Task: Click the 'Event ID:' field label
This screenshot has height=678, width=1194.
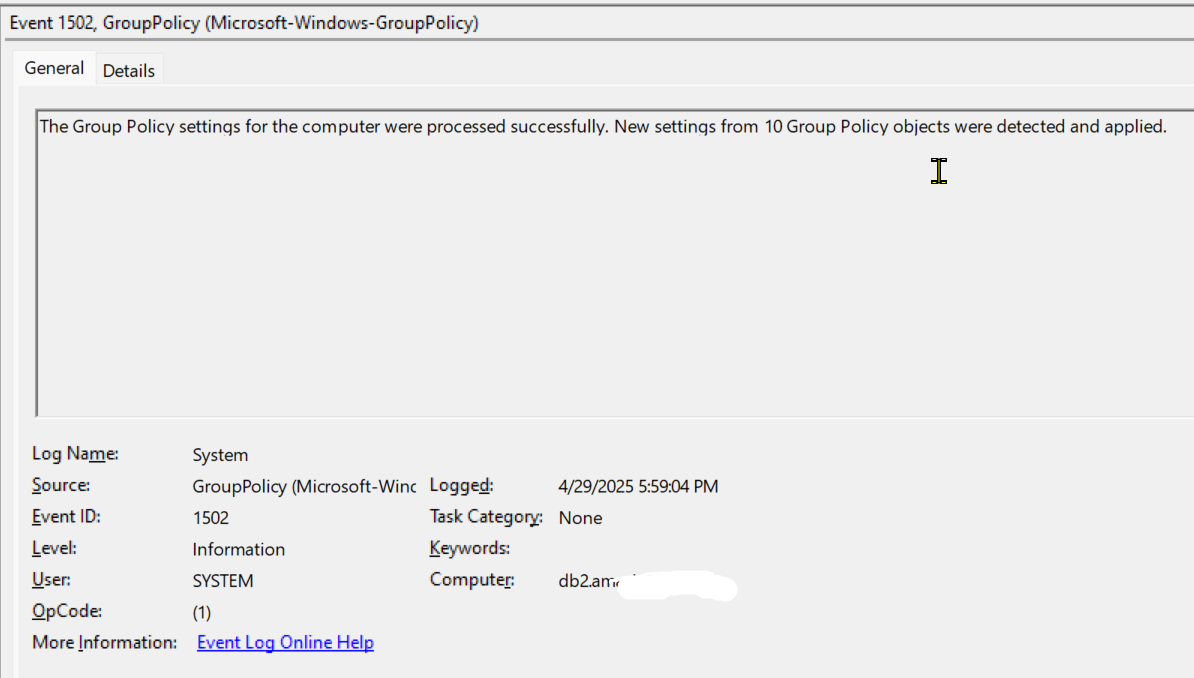Action: (66, 516)
